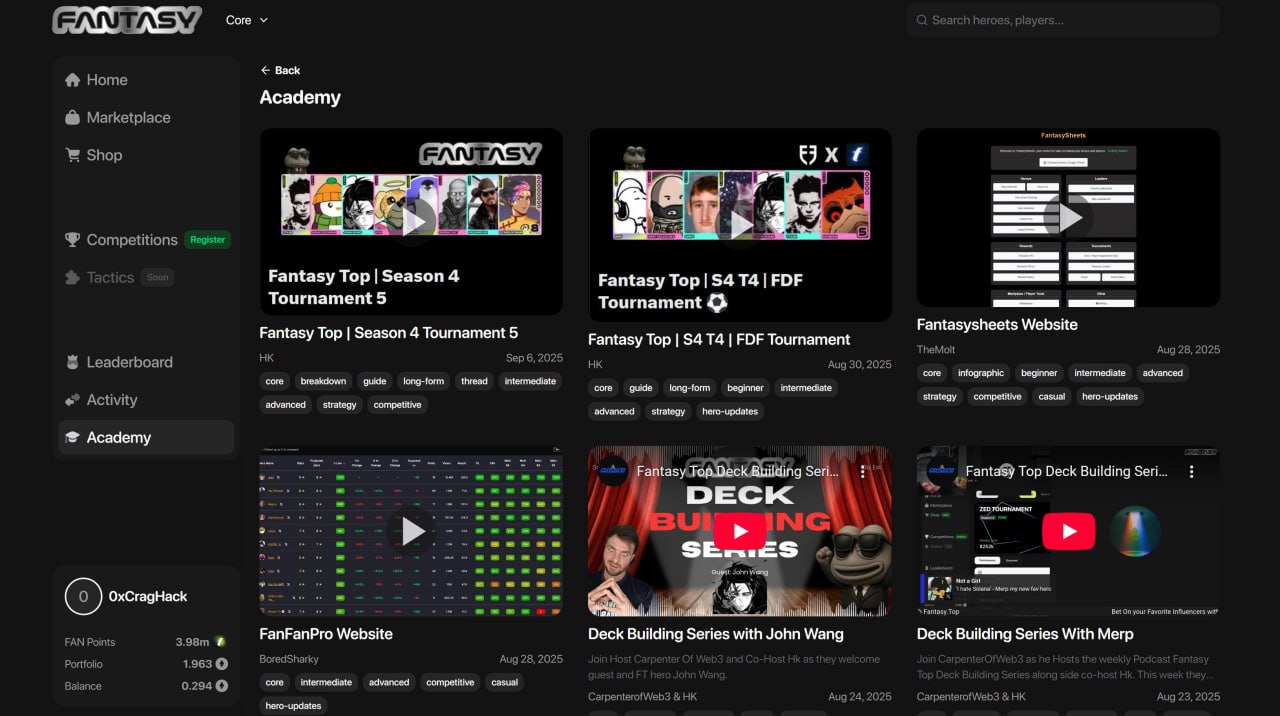The image size is (1280, 716).
Task: Open Fantasy Top S4 T4 FDF Tournament title
Action: tap(719, 340)
